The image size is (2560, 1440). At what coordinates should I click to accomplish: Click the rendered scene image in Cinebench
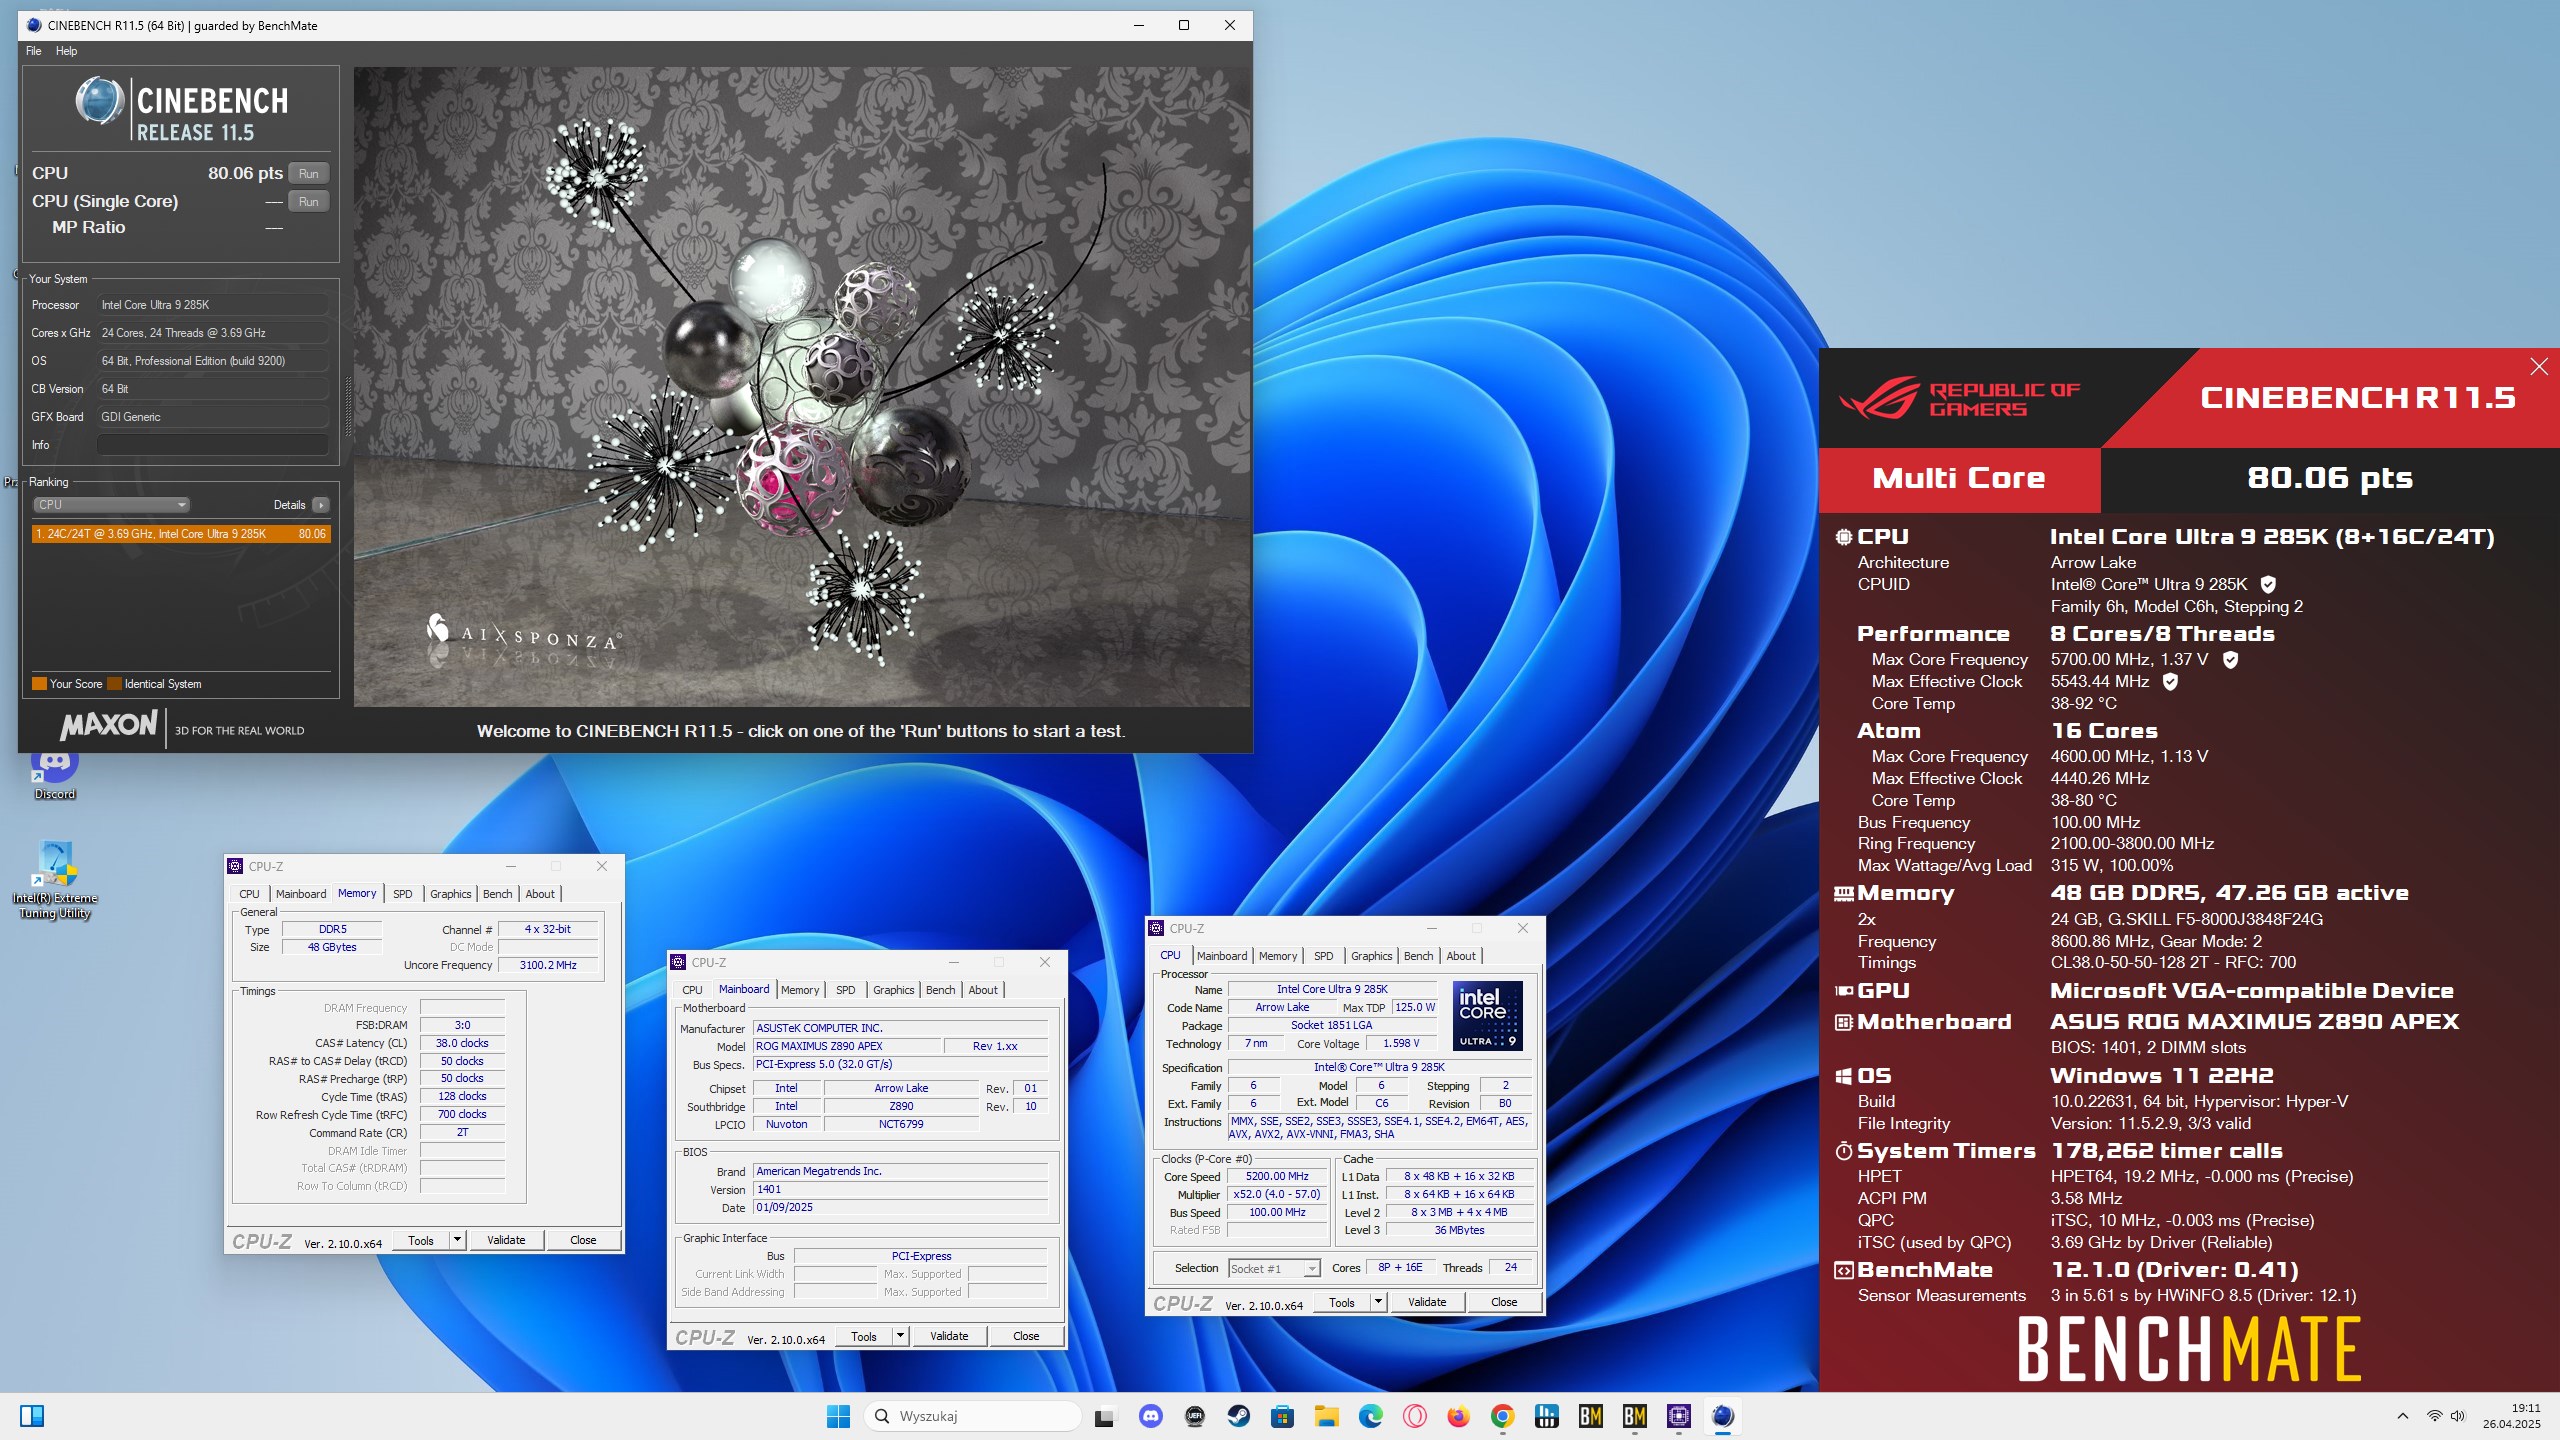(802, 387)
